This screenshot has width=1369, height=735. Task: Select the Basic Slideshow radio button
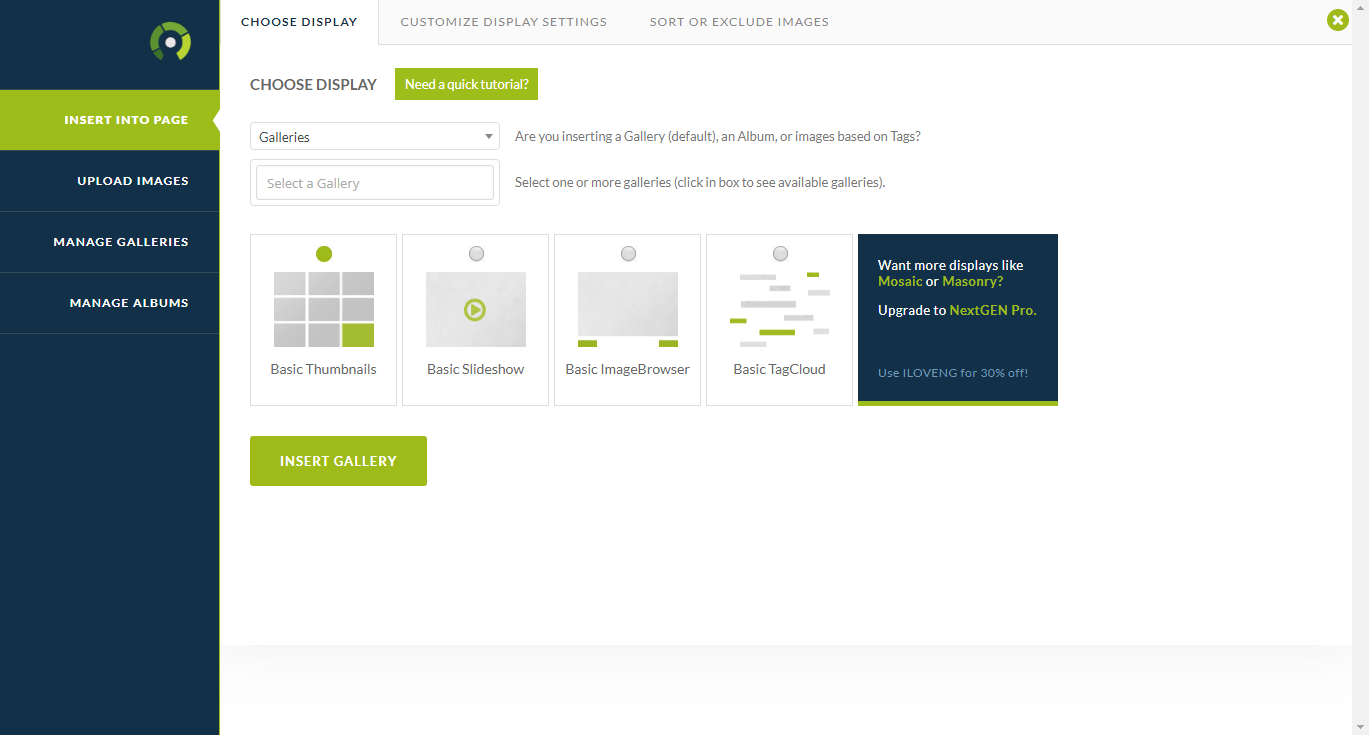click(476, 254)
